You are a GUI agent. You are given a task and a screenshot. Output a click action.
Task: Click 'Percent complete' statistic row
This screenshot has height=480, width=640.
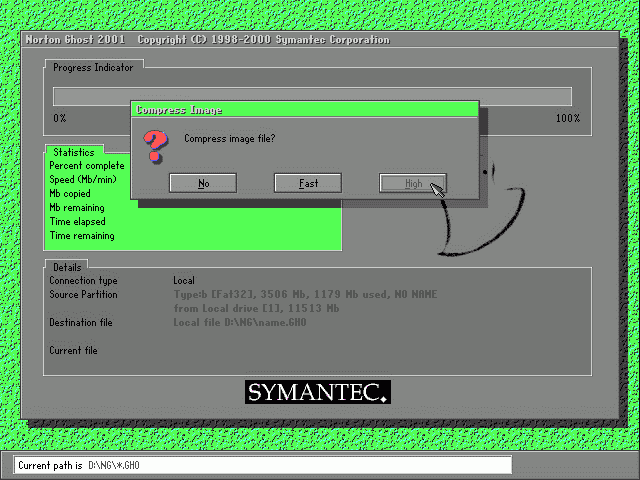click(87, 165)
